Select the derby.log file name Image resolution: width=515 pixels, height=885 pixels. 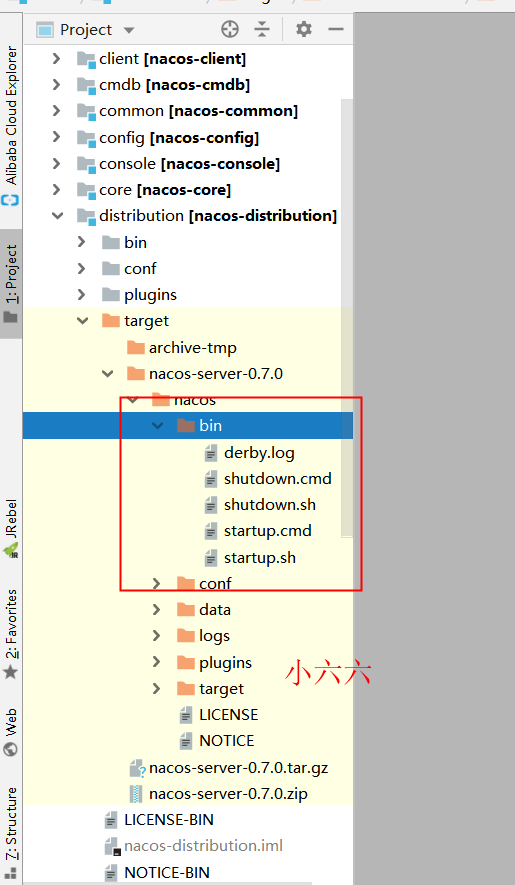point(259,453)
